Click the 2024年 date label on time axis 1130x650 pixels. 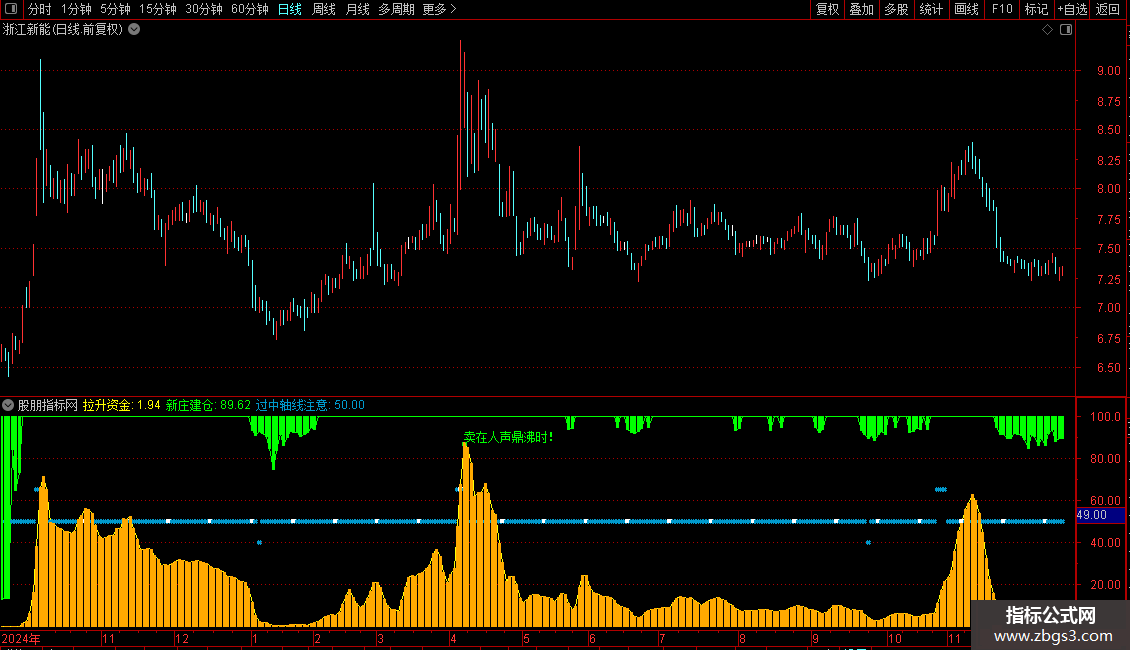pyautogui.click(x=21, y=638)
